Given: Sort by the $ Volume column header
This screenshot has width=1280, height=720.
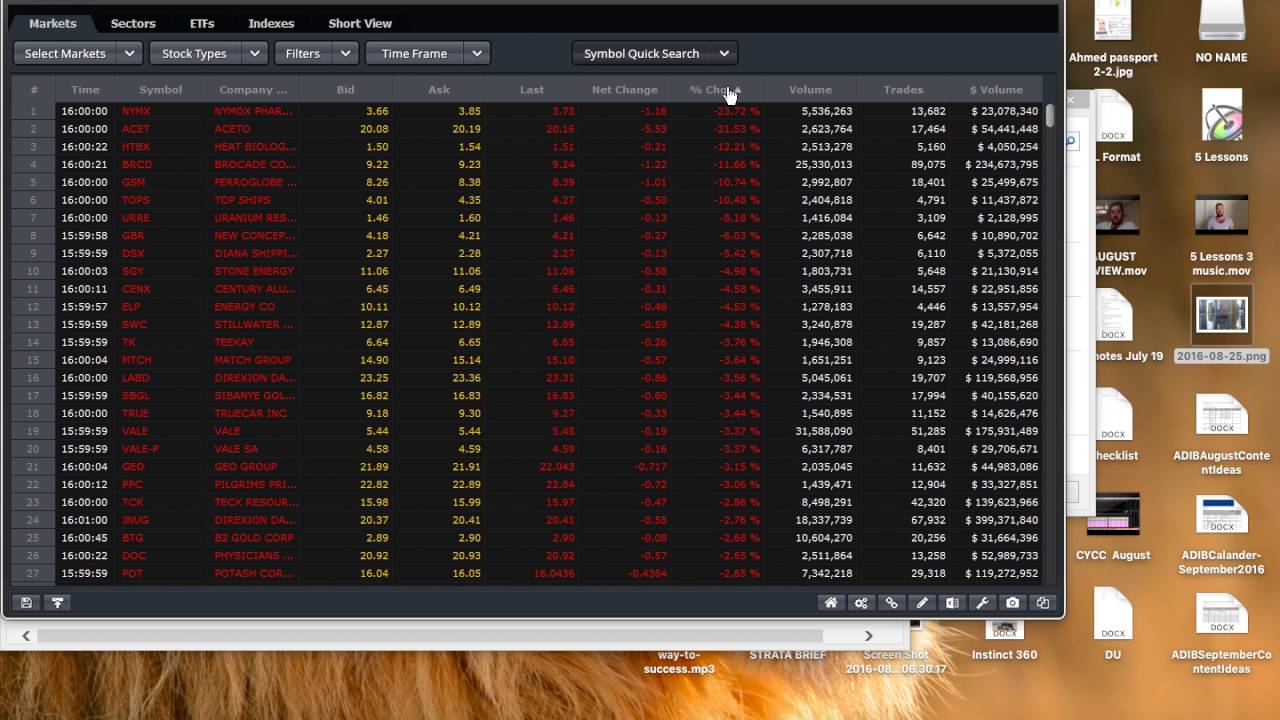Looking at the screenshot, I should pyautogui.click(x=996, y=90).
